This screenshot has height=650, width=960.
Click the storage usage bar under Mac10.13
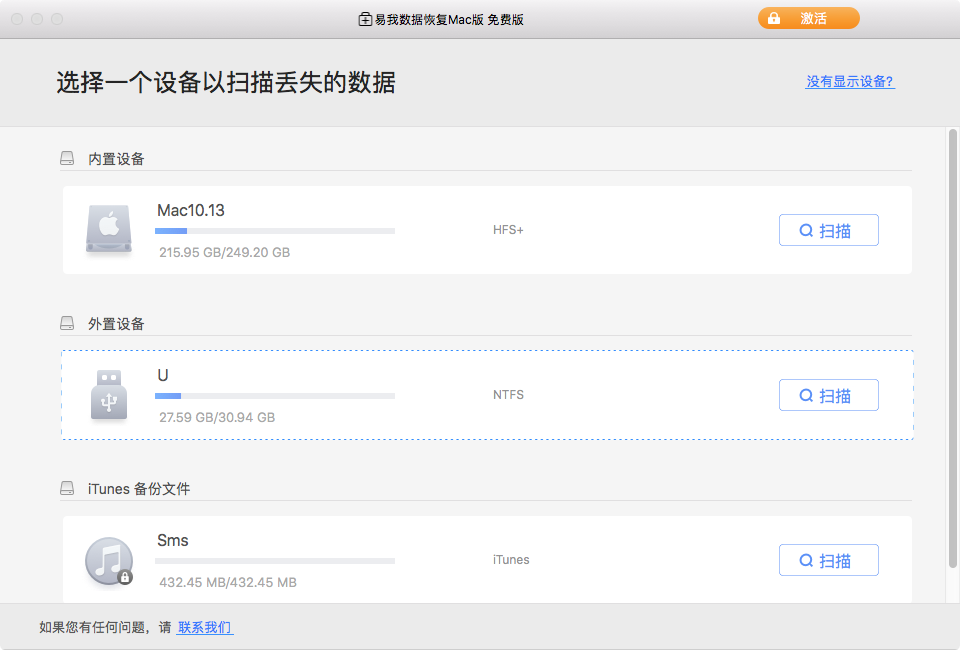[x=275, y=230]
